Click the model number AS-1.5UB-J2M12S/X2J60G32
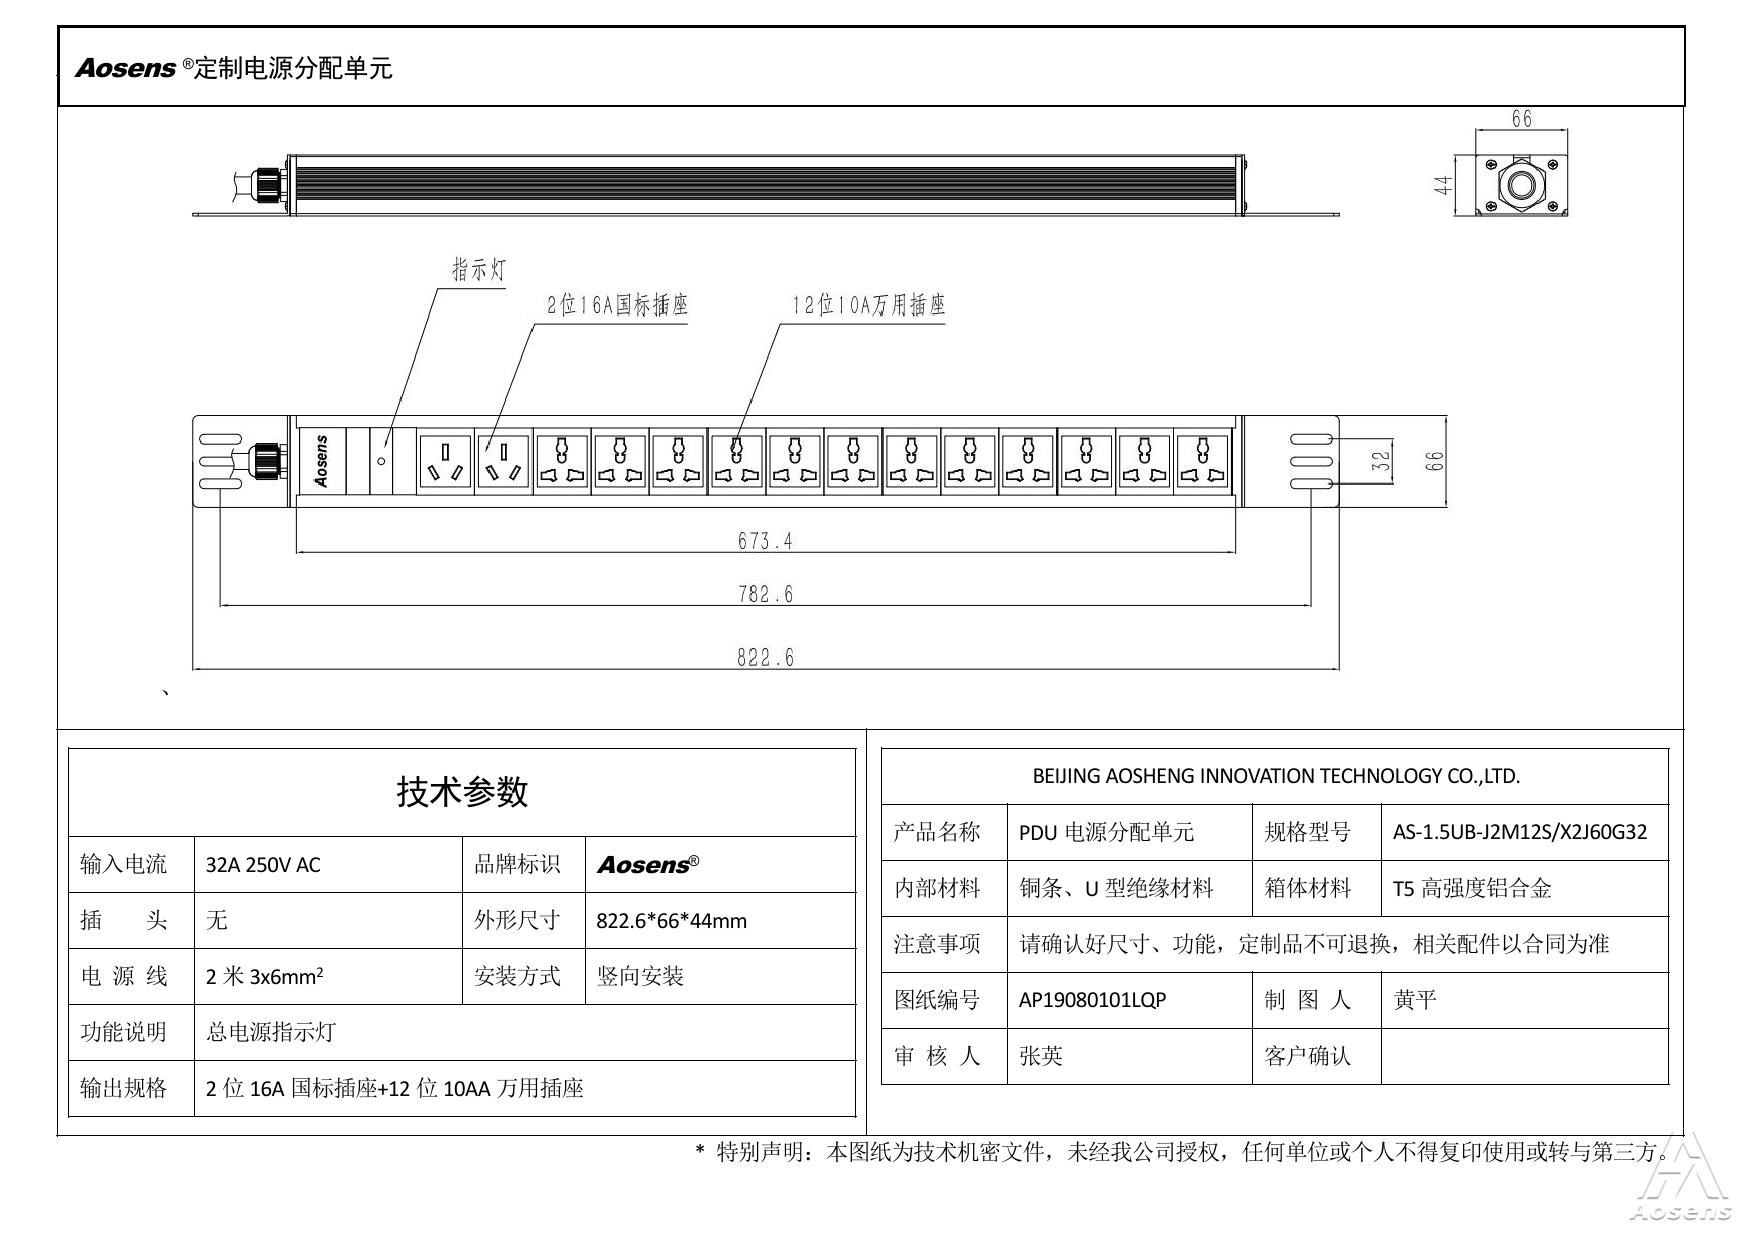Screen dimensions: 1754x1240 tap(1519, 833)
